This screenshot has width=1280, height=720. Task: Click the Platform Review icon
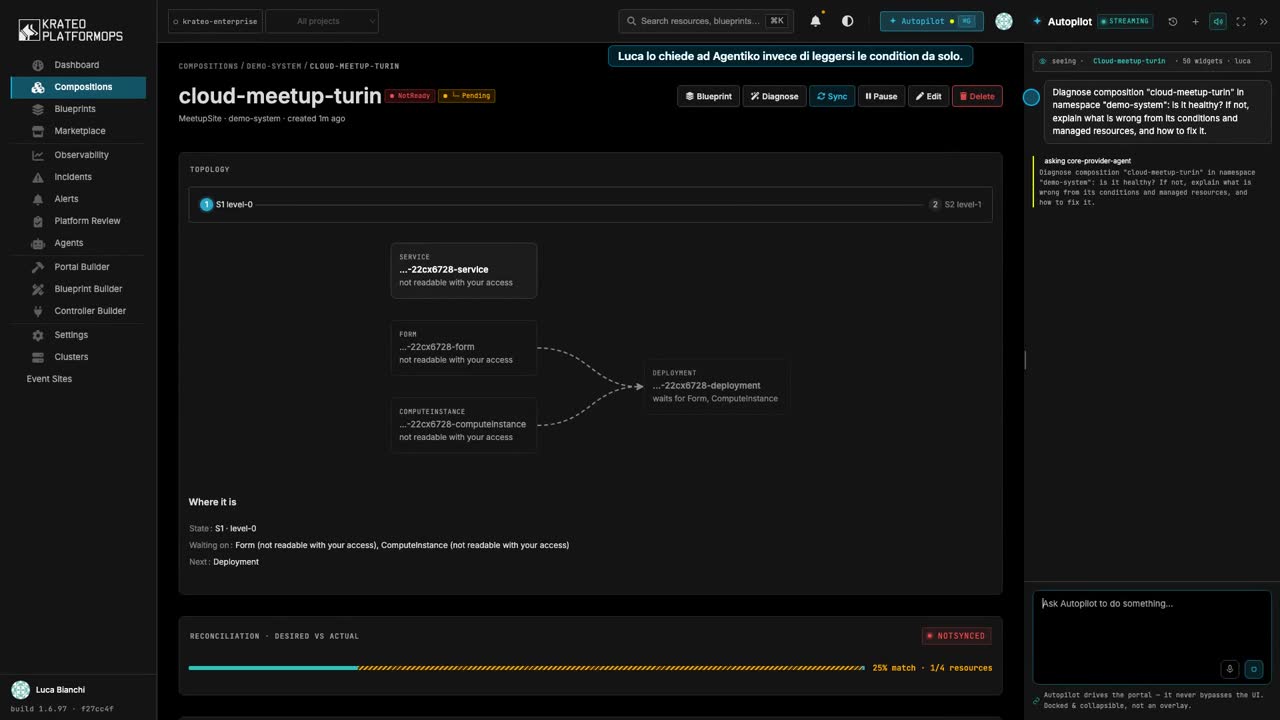coord(38,221)
